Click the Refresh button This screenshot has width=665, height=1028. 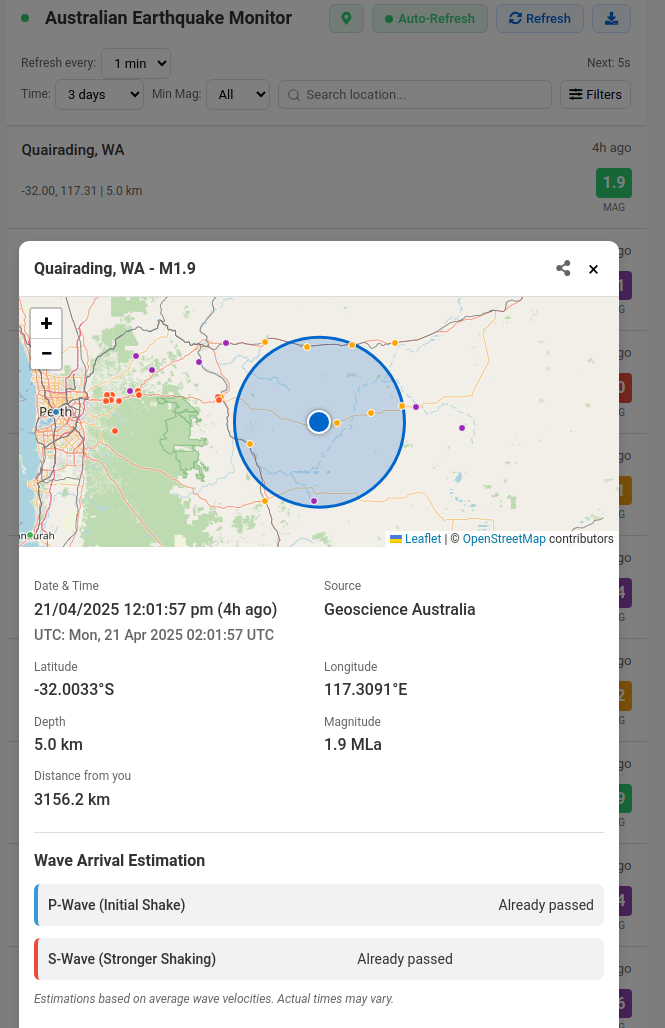pyautogui.click(x=539, y=18)
